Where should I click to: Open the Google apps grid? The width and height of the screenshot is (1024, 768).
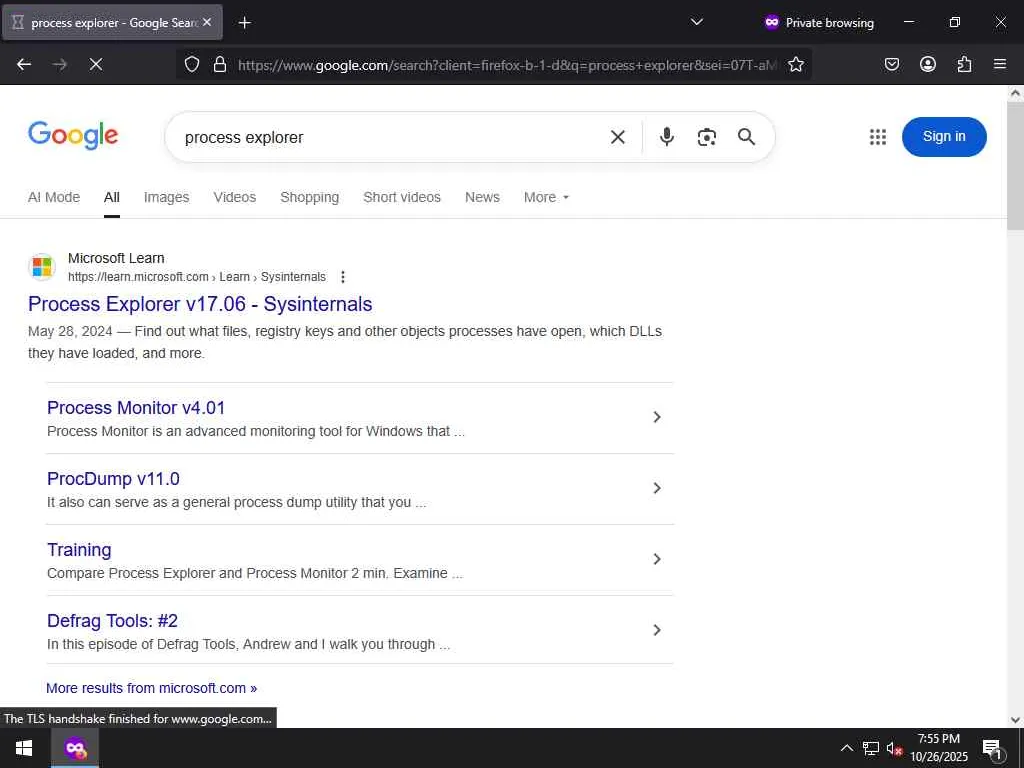pos(878,137)
